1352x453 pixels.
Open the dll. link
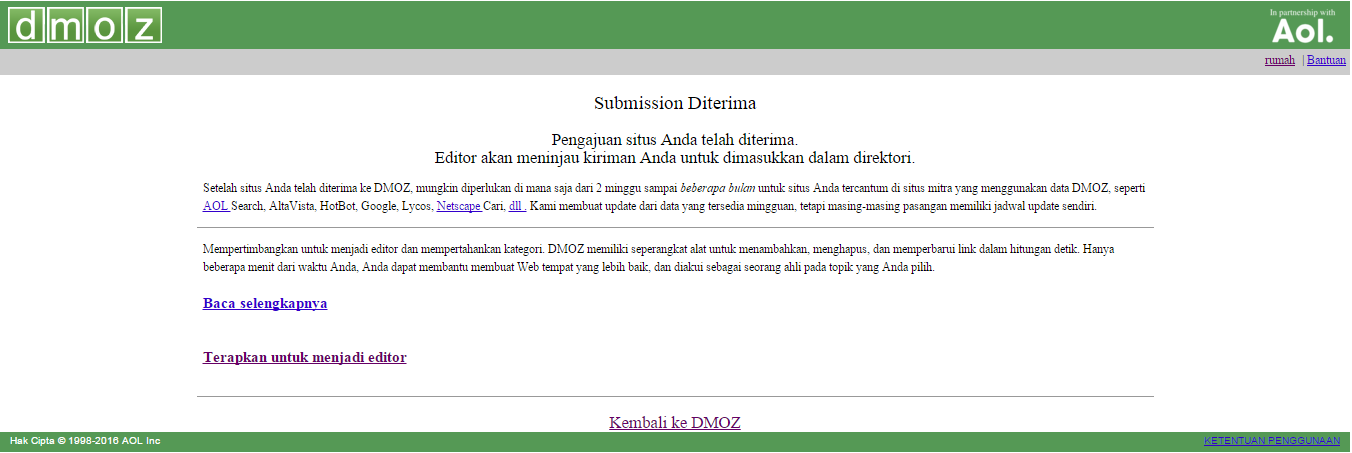(517, 206)
